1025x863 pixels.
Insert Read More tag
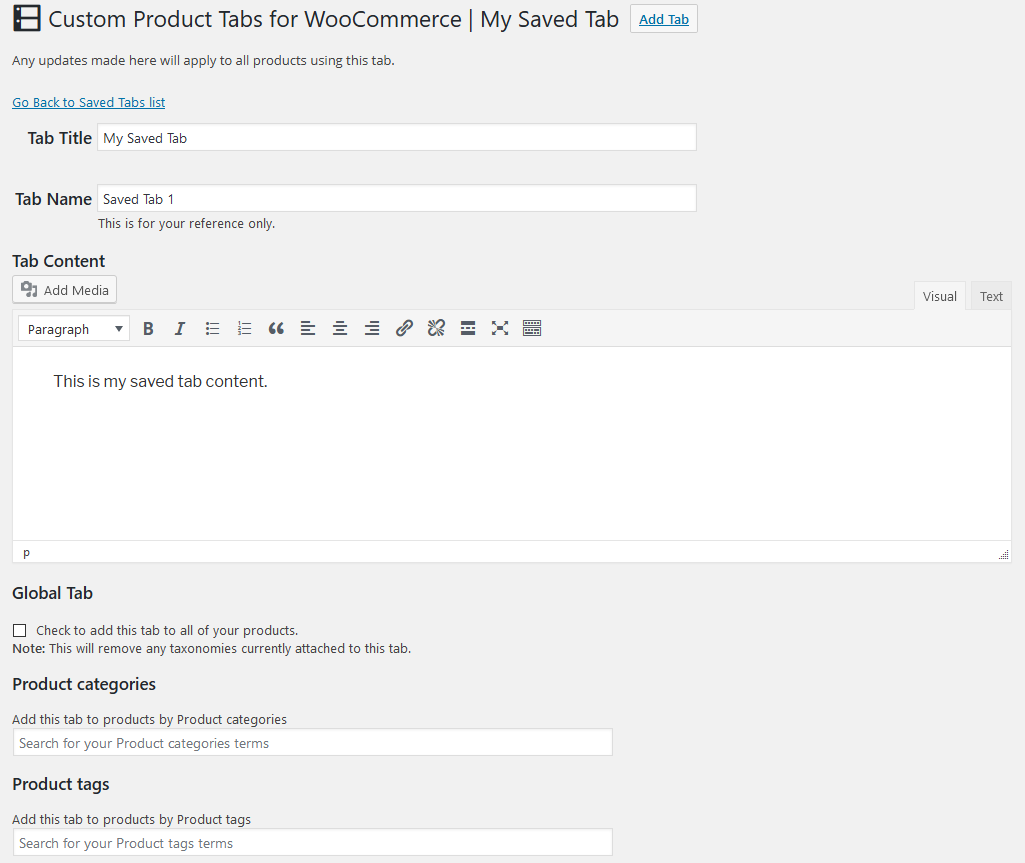[468, 328]
